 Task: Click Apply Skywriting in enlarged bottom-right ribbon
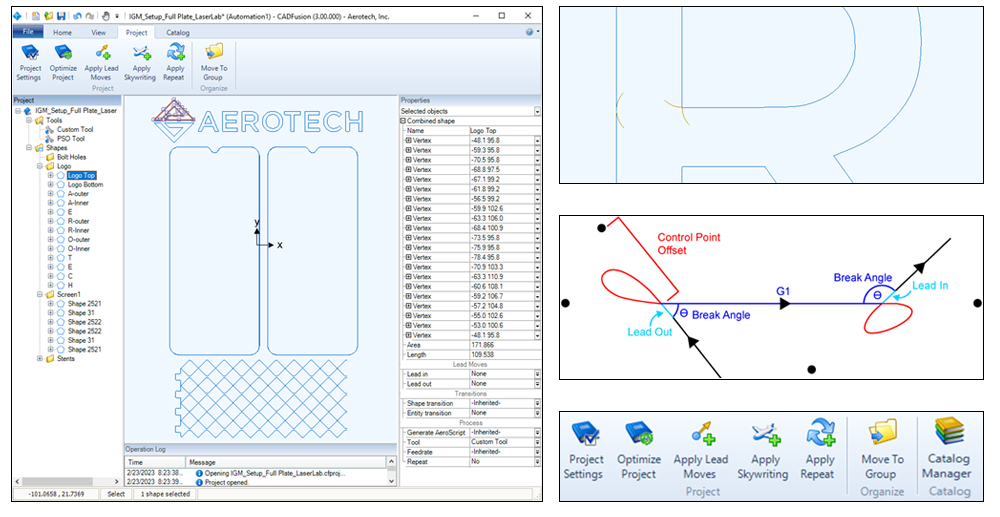(x=765, y=453)
